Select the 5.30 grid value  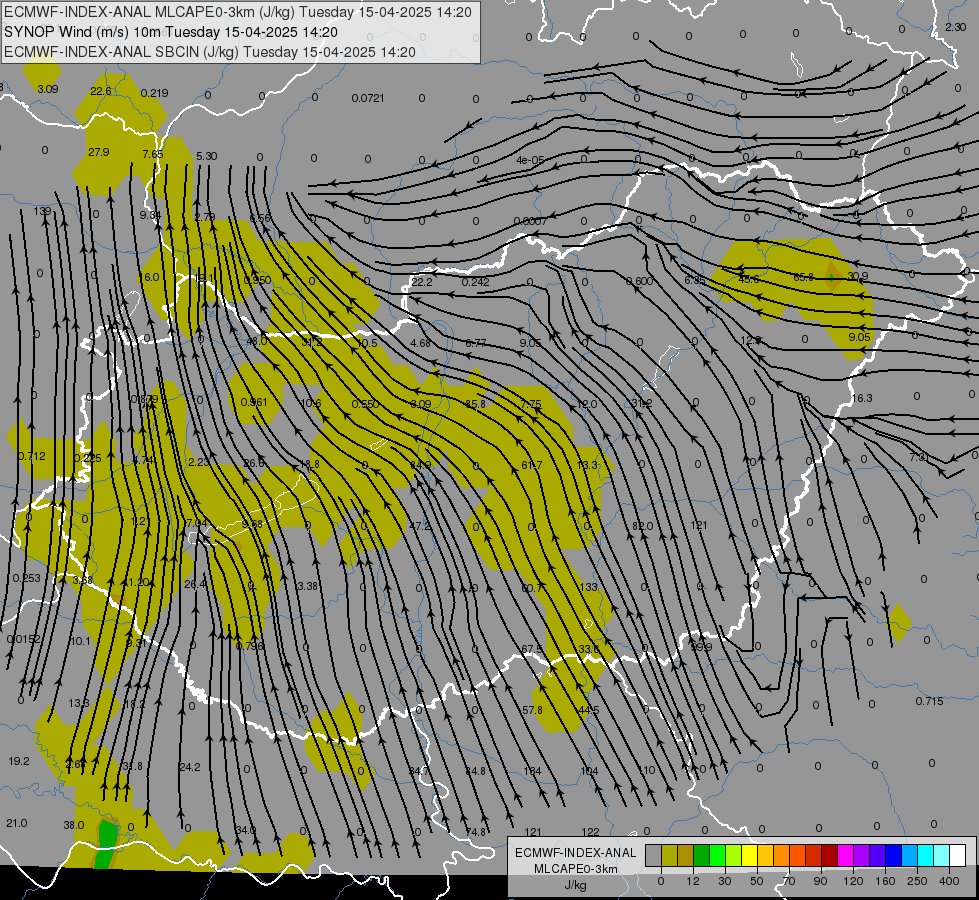(x=207, y=156)
